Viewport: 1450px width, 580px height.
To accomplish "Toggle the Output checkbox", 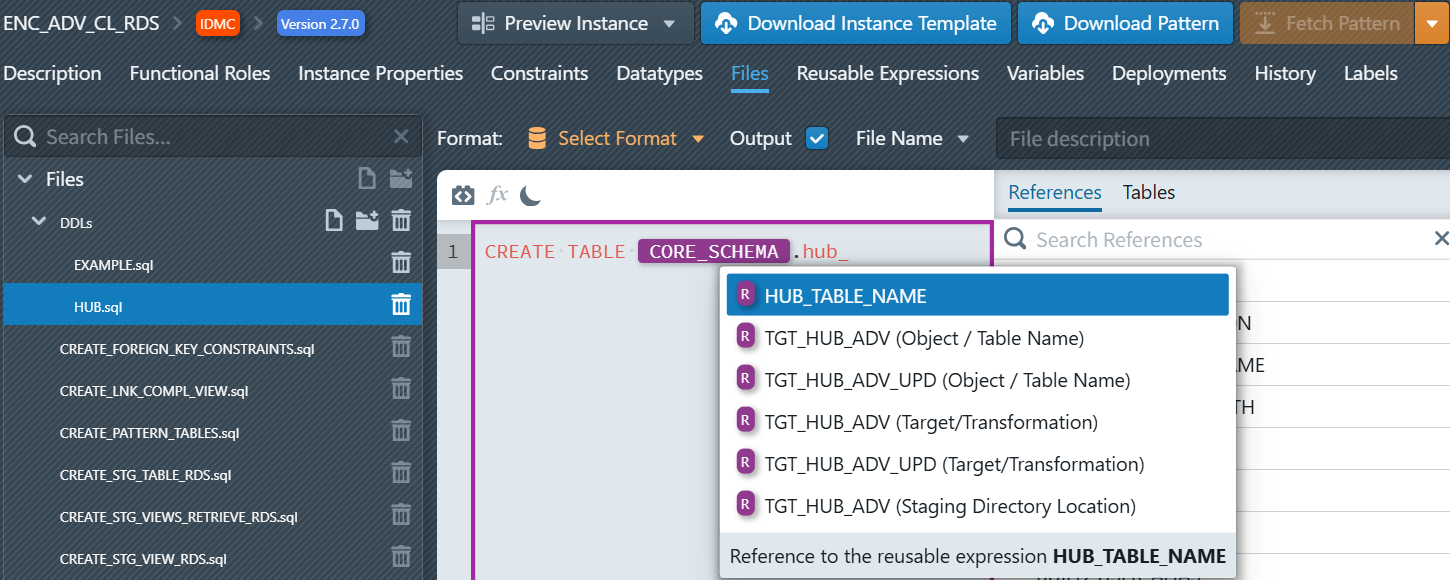I will (x=817, y=139).
